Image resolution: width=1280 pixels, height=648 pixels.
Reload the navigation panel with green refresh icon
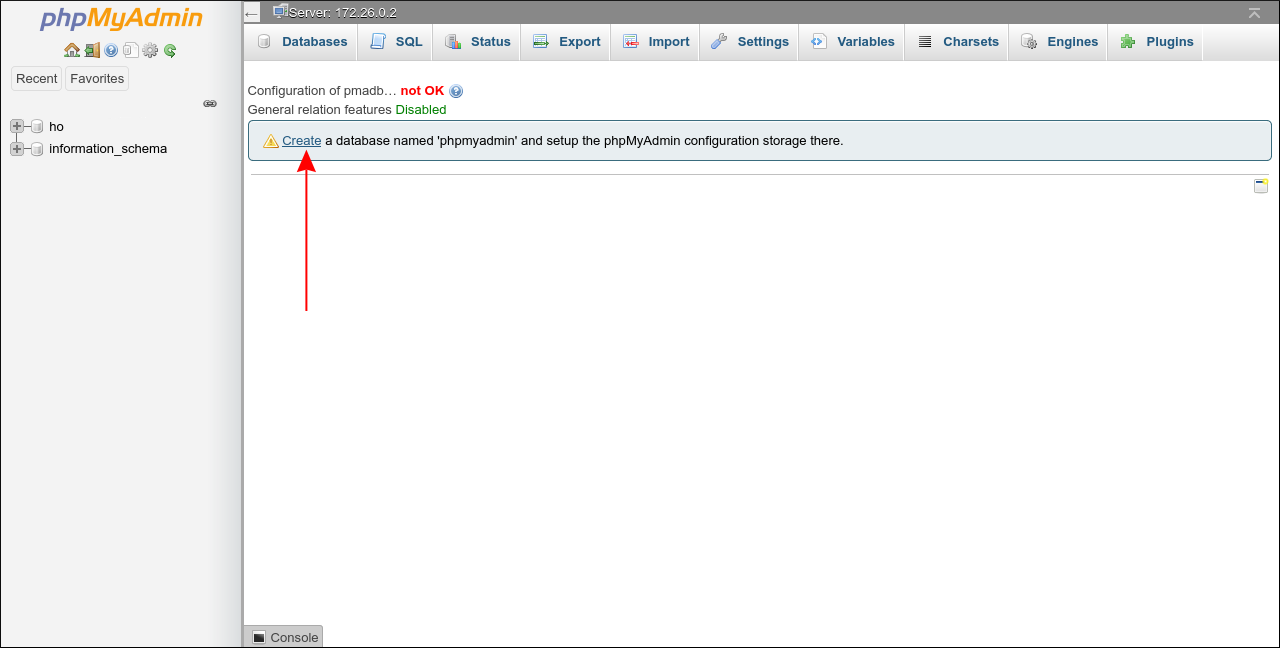click(170, 48)
